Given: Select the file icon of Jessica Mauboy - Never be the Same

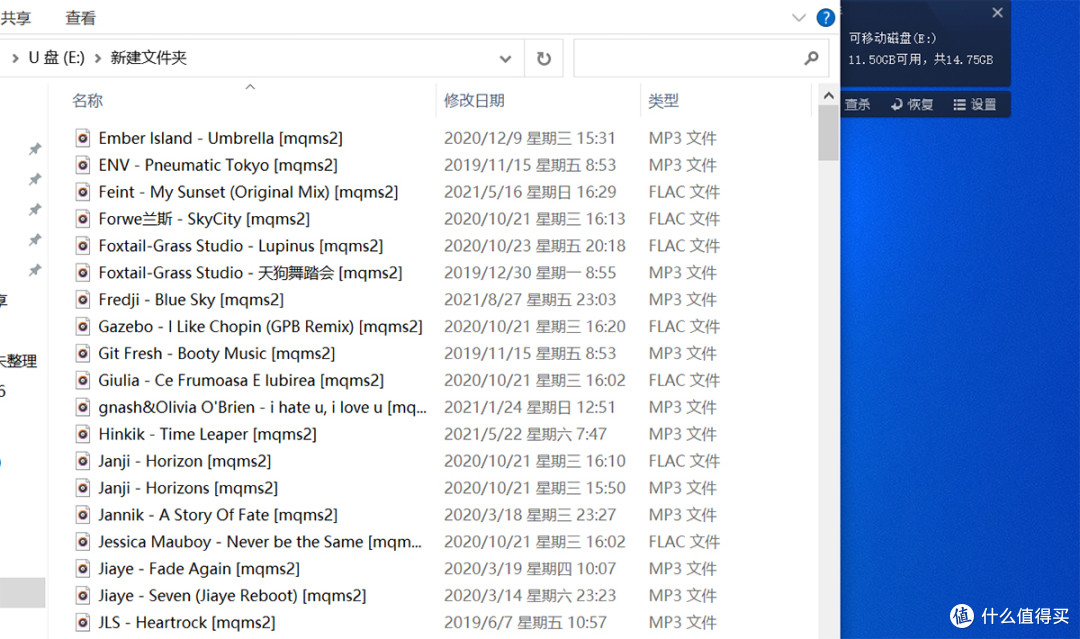Looking at the screenshot, I should click(x=83, y=541).
